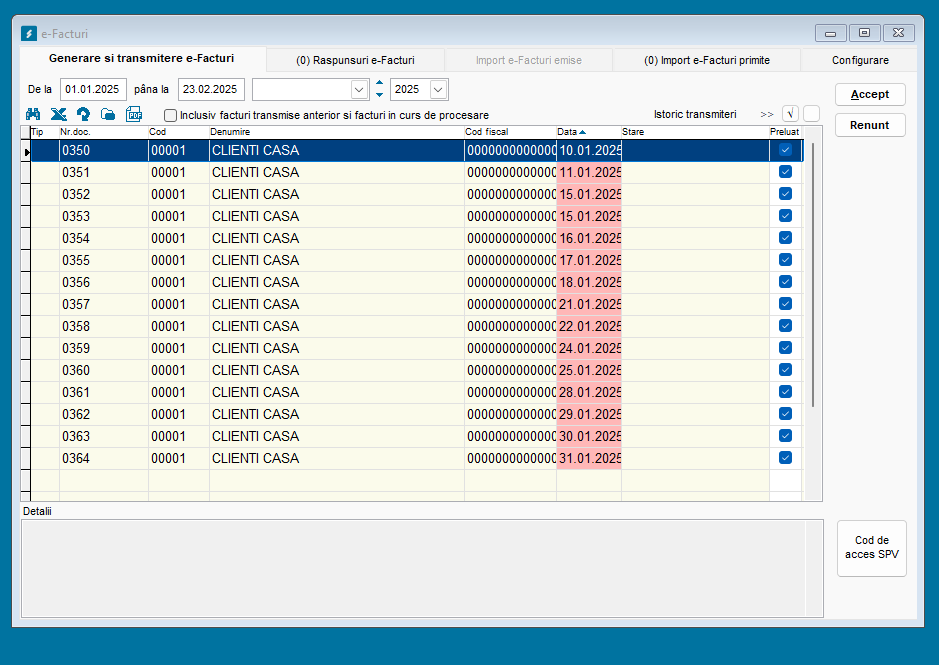Uncheck Preluat for invoice 0351
The height and width of the screenshot is (665, 939).
pyautogui.click(x=785, y=172)
